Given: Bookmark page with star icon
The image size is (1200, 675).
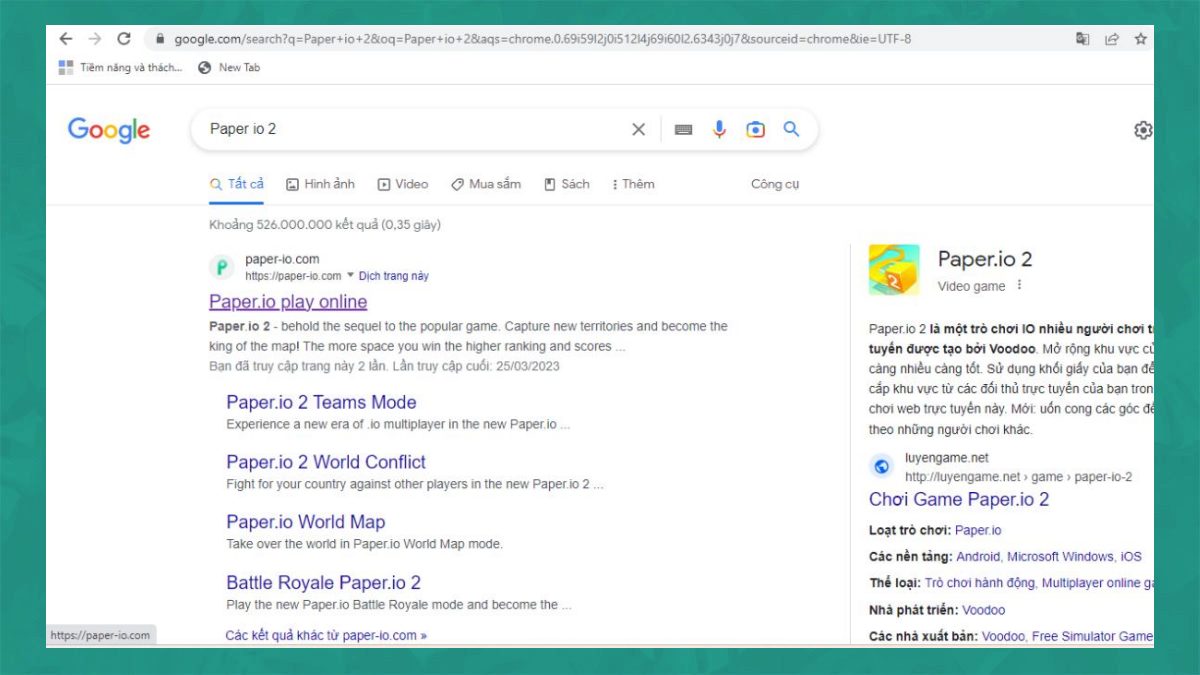Looking at the screenshot, I should [x=1140, y=39].
